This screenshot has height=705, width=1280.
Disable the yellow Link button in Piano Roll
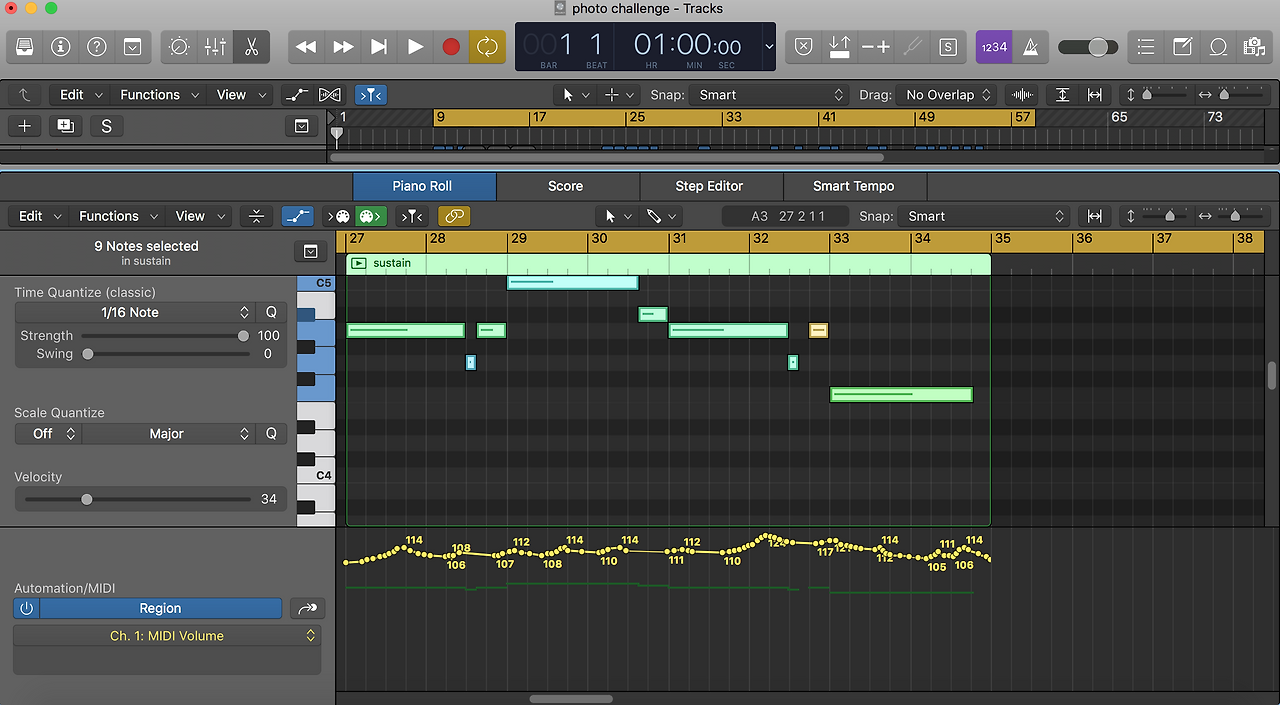tap(454, 216)
